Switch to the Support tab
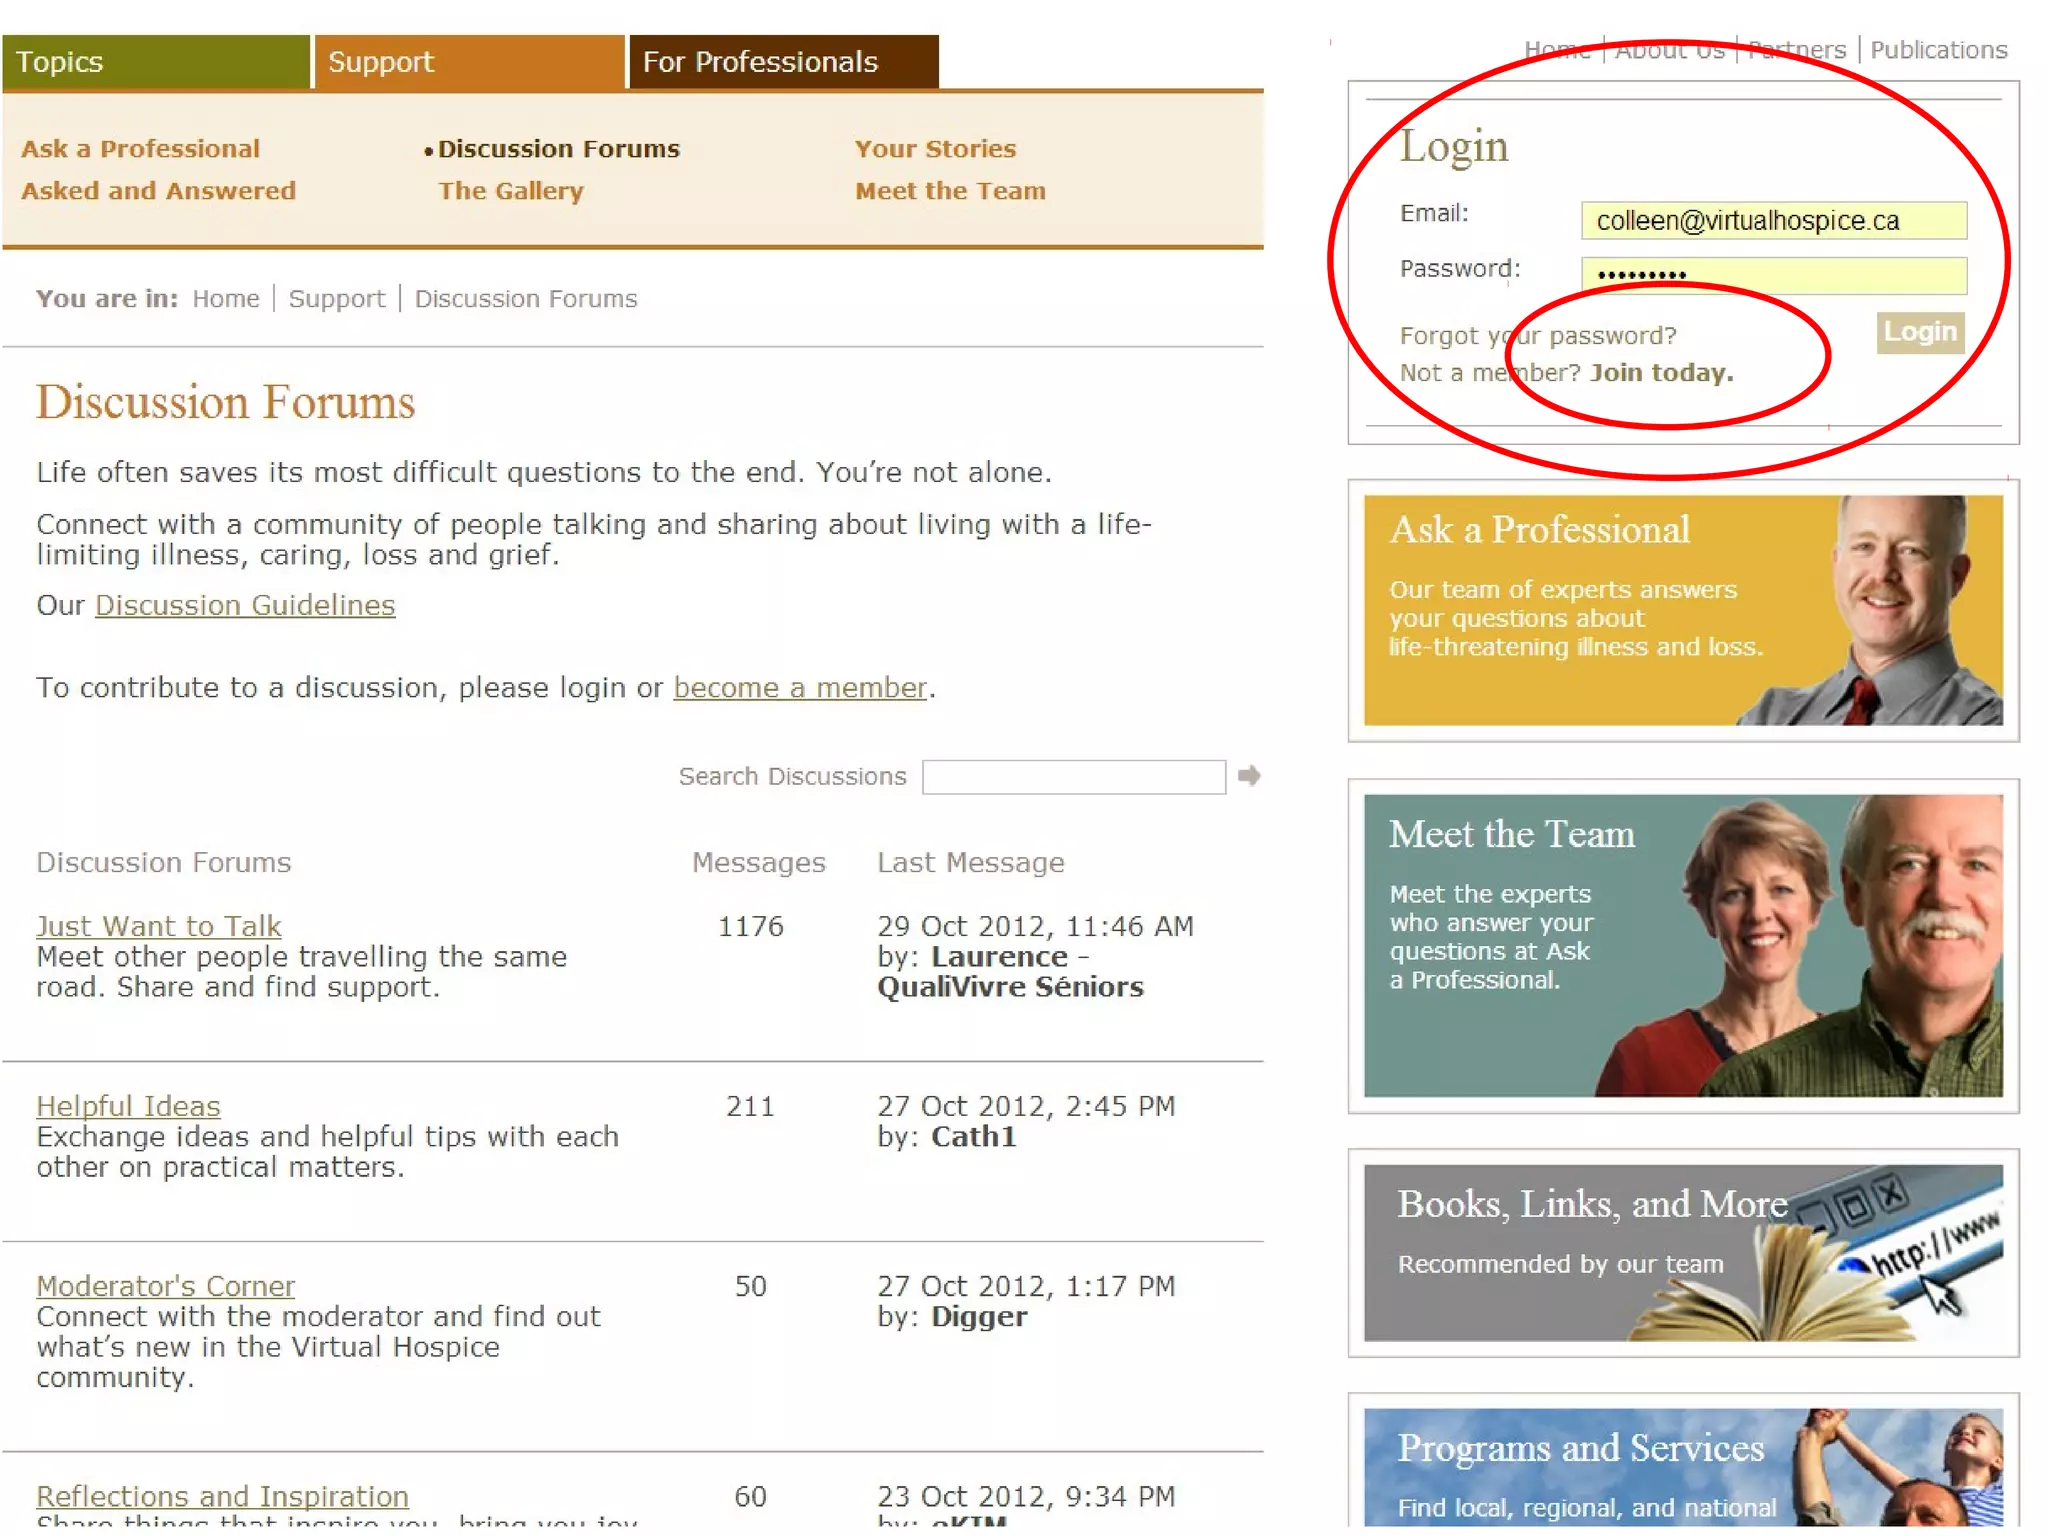The width and height of the screenshot is (2048, 1536). click(469, 62)
